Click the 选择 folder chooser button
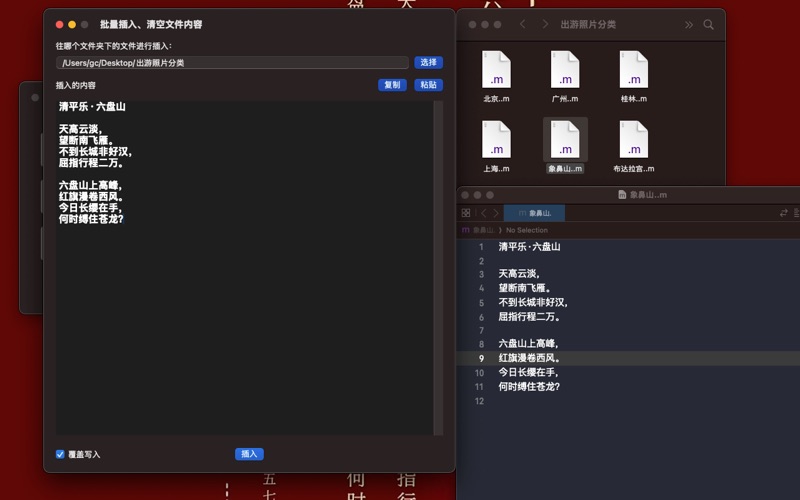Viewport: 800px width, 500px height. pos(428,62)
